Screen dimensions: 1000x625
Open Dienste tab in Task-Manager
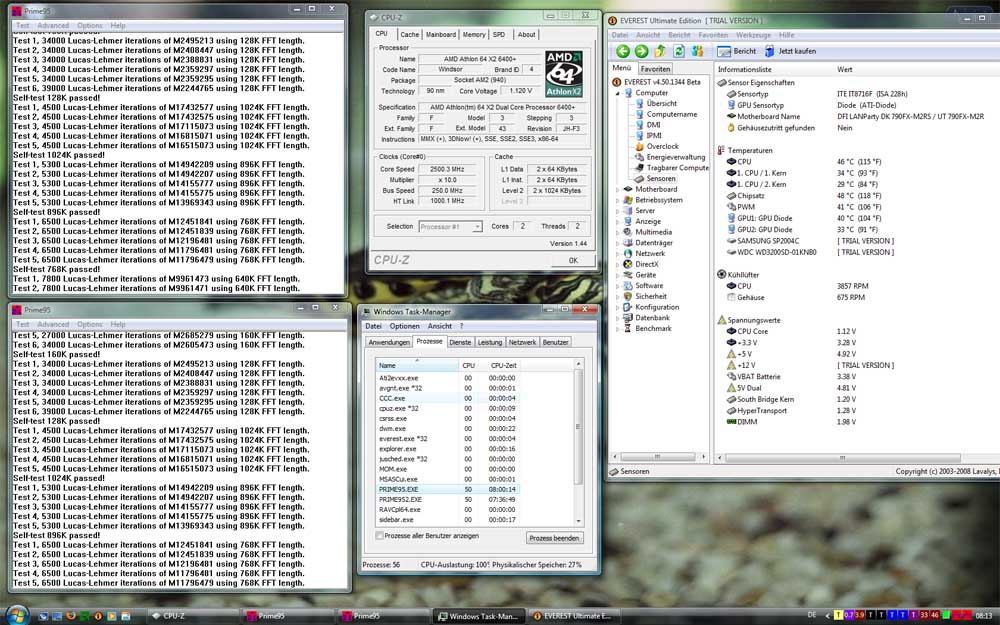tap(460, 342)
